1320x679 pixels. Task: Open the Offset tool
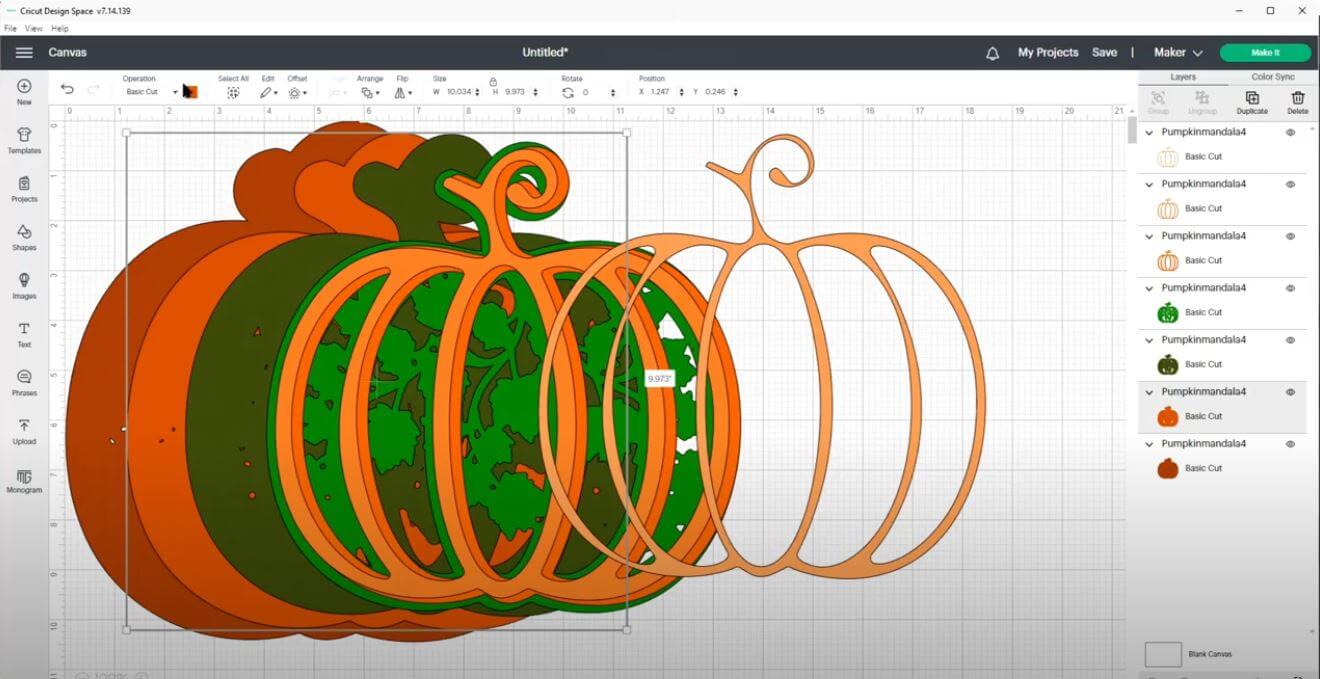[x=296, y=92]
